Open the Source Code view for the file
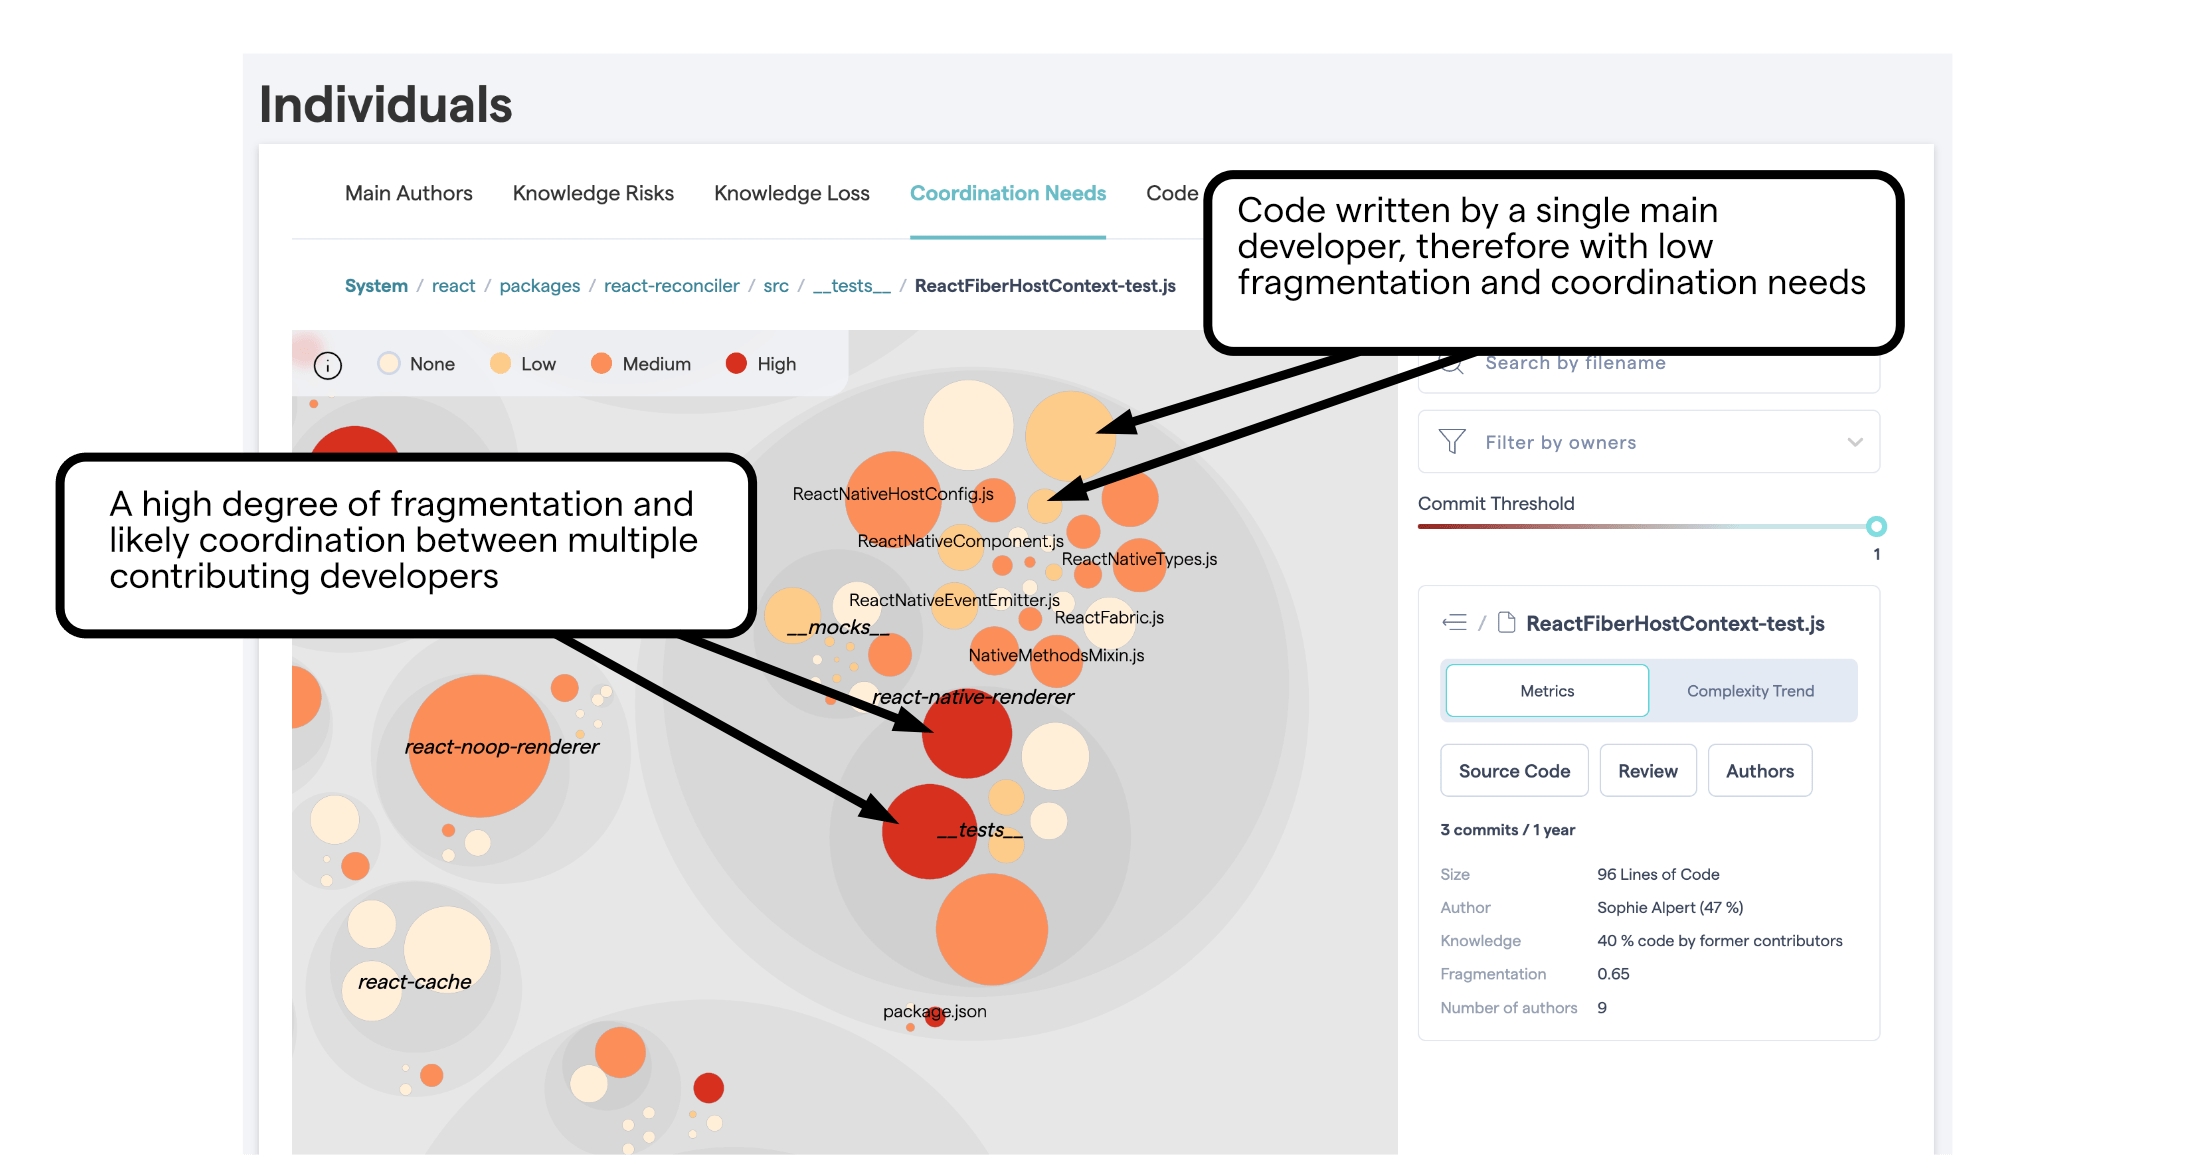Screen dimensions: 2196x1155 click(x=1513, y=770)
